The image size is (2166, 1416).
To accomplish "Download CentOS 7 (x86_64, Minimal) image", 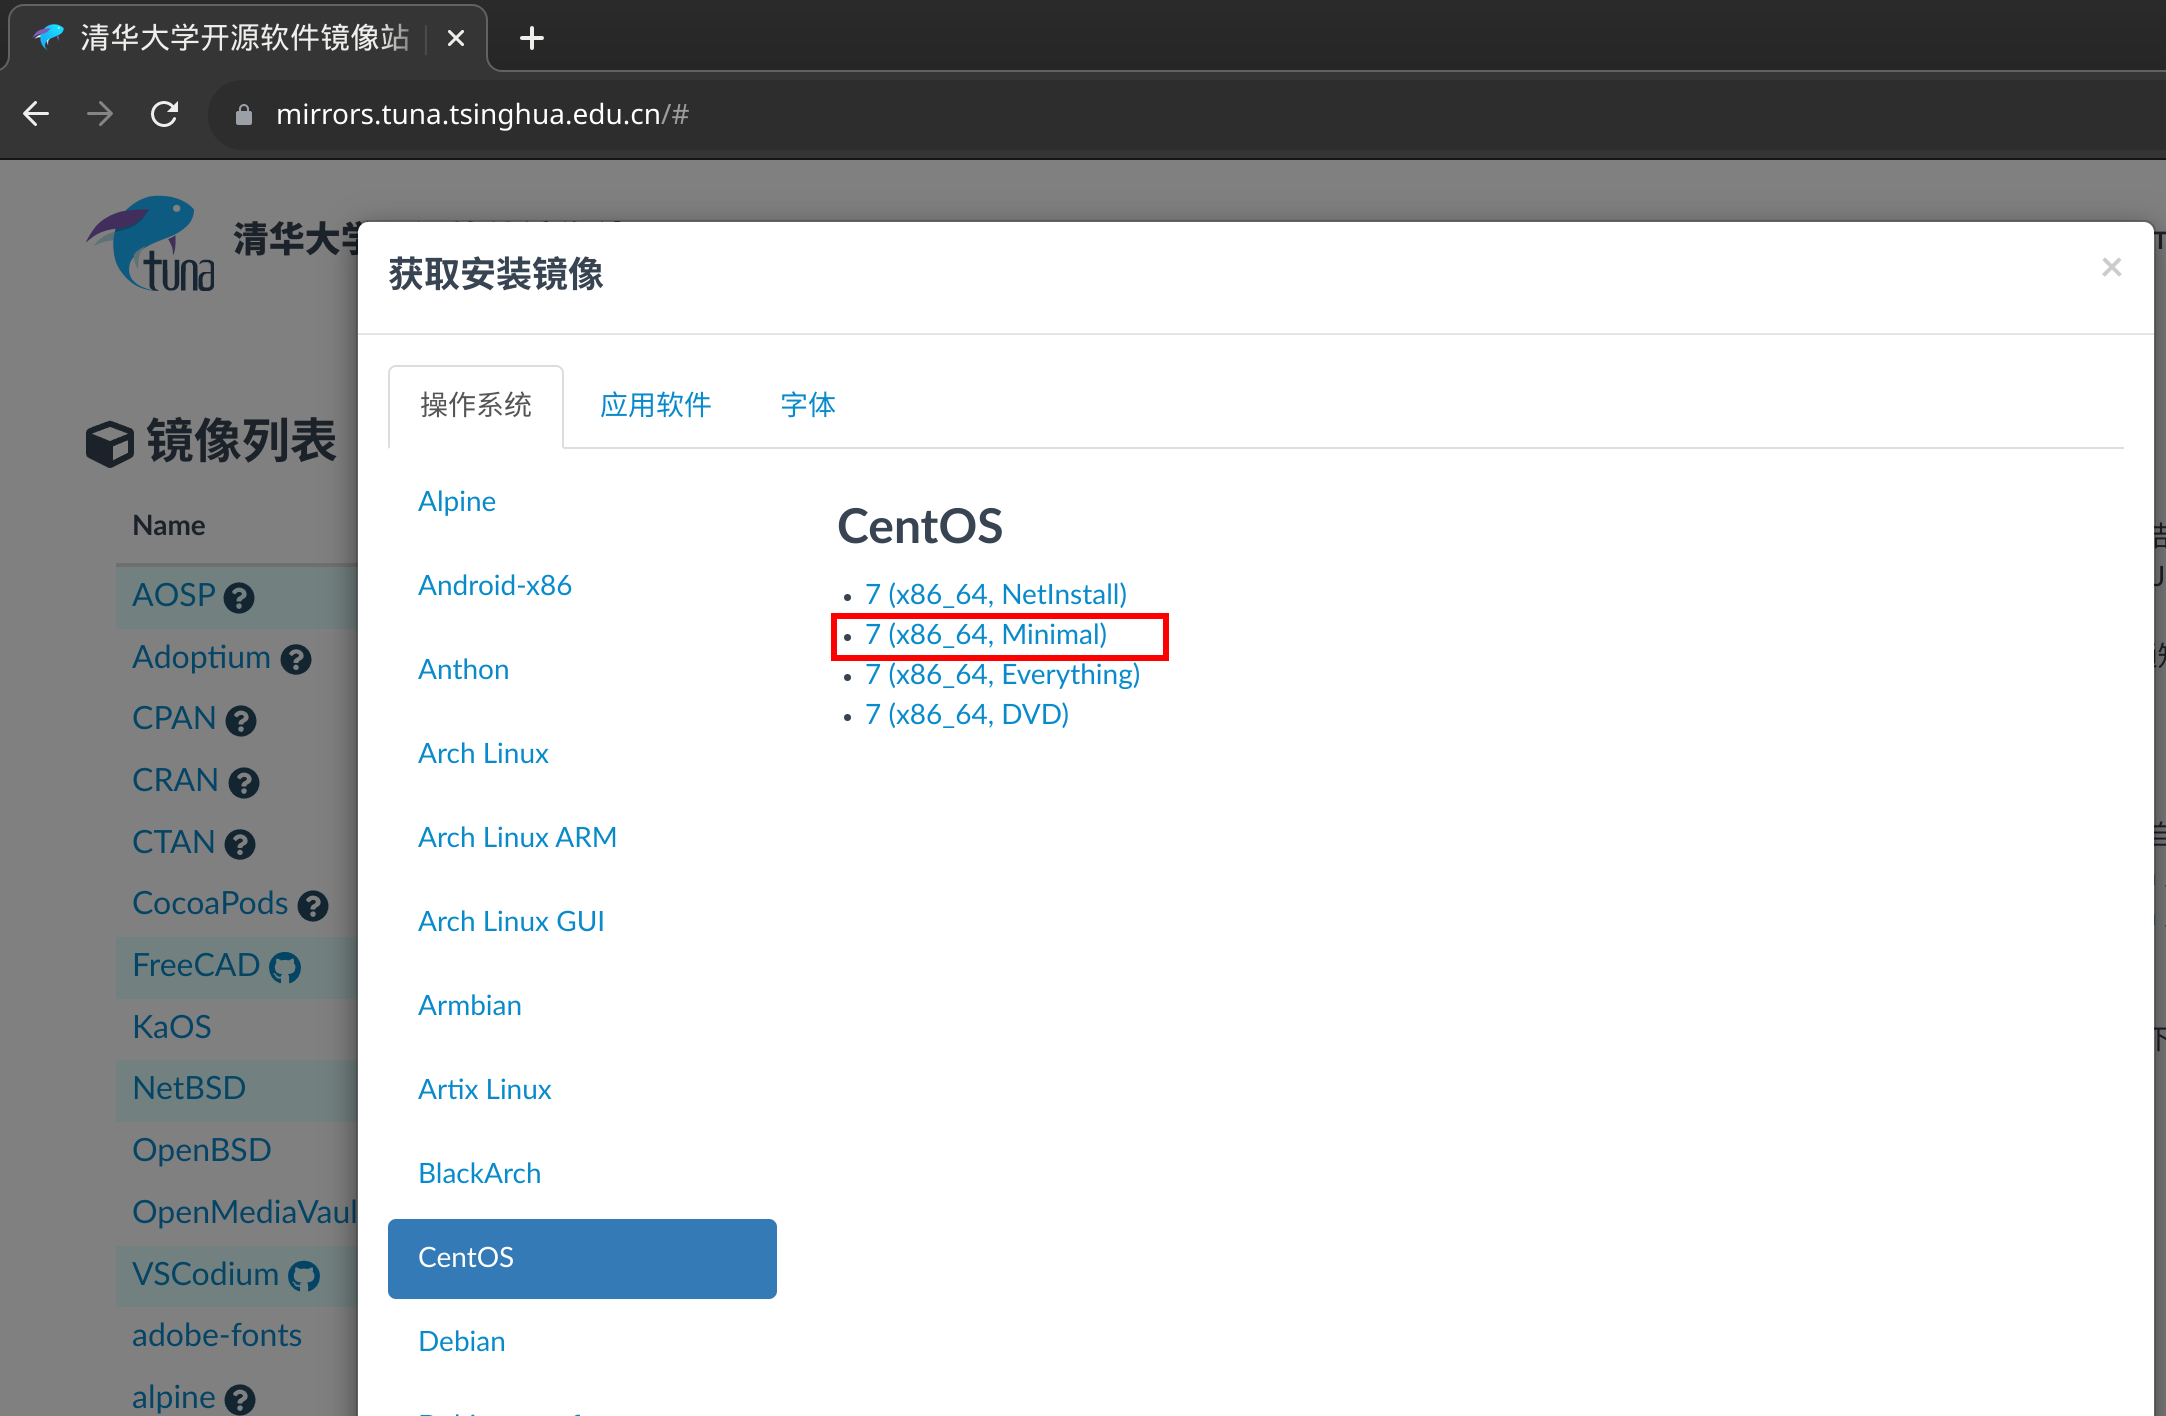I will pos(986,634).
